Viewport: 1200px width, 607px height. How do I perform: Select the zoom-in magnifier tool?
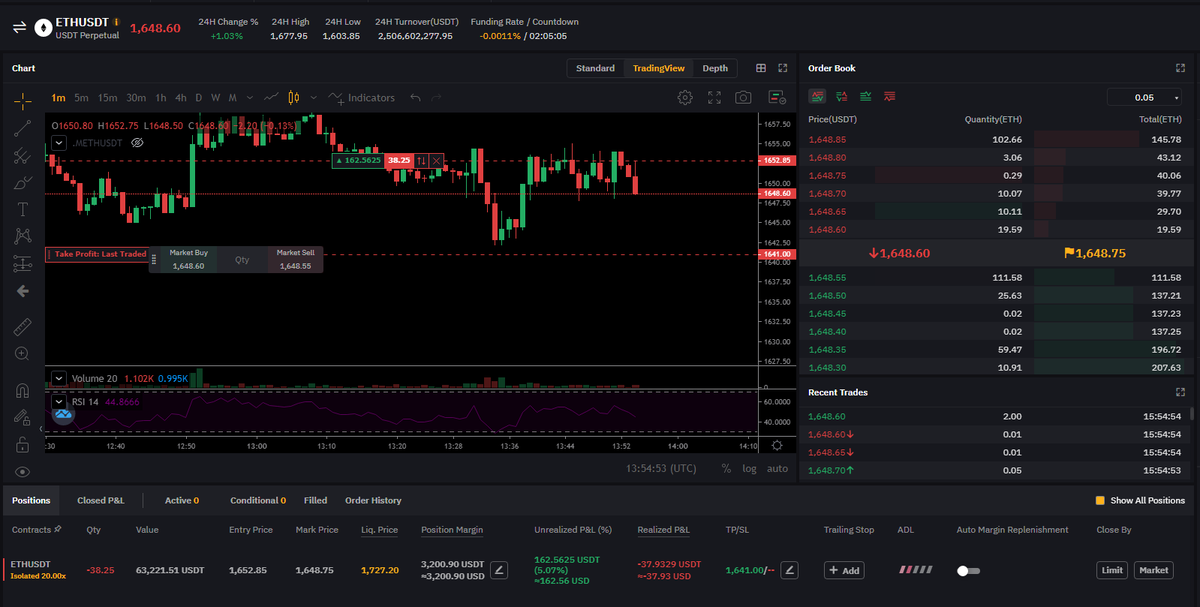click(22, 353)
